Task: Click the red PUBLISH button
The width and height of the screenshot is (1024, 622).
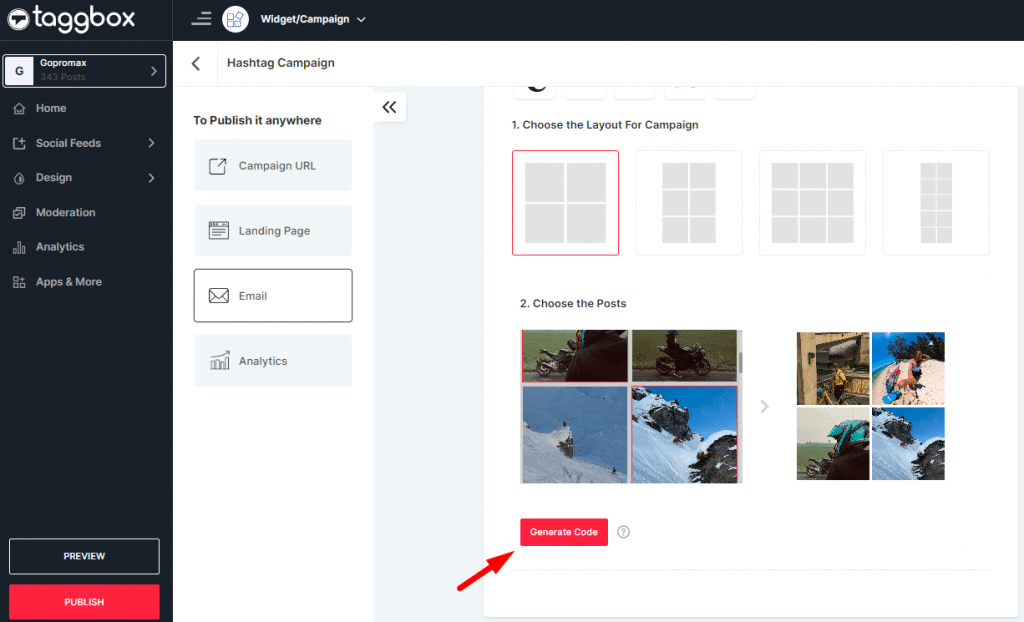Action: point(84,602)
